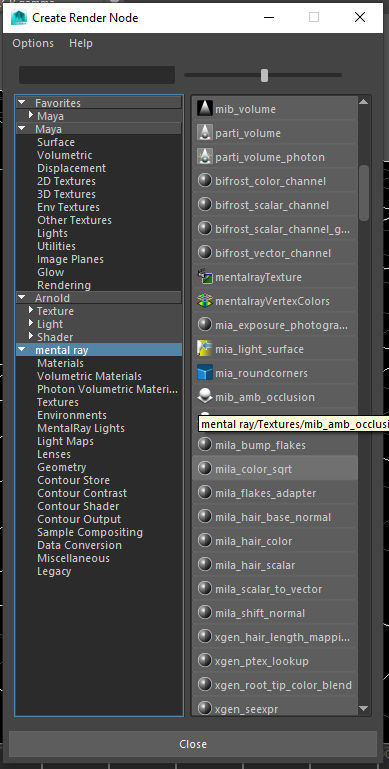Screen dimensions: 389x769
Task: Select the Sample Compositing category
Action: 90,532
